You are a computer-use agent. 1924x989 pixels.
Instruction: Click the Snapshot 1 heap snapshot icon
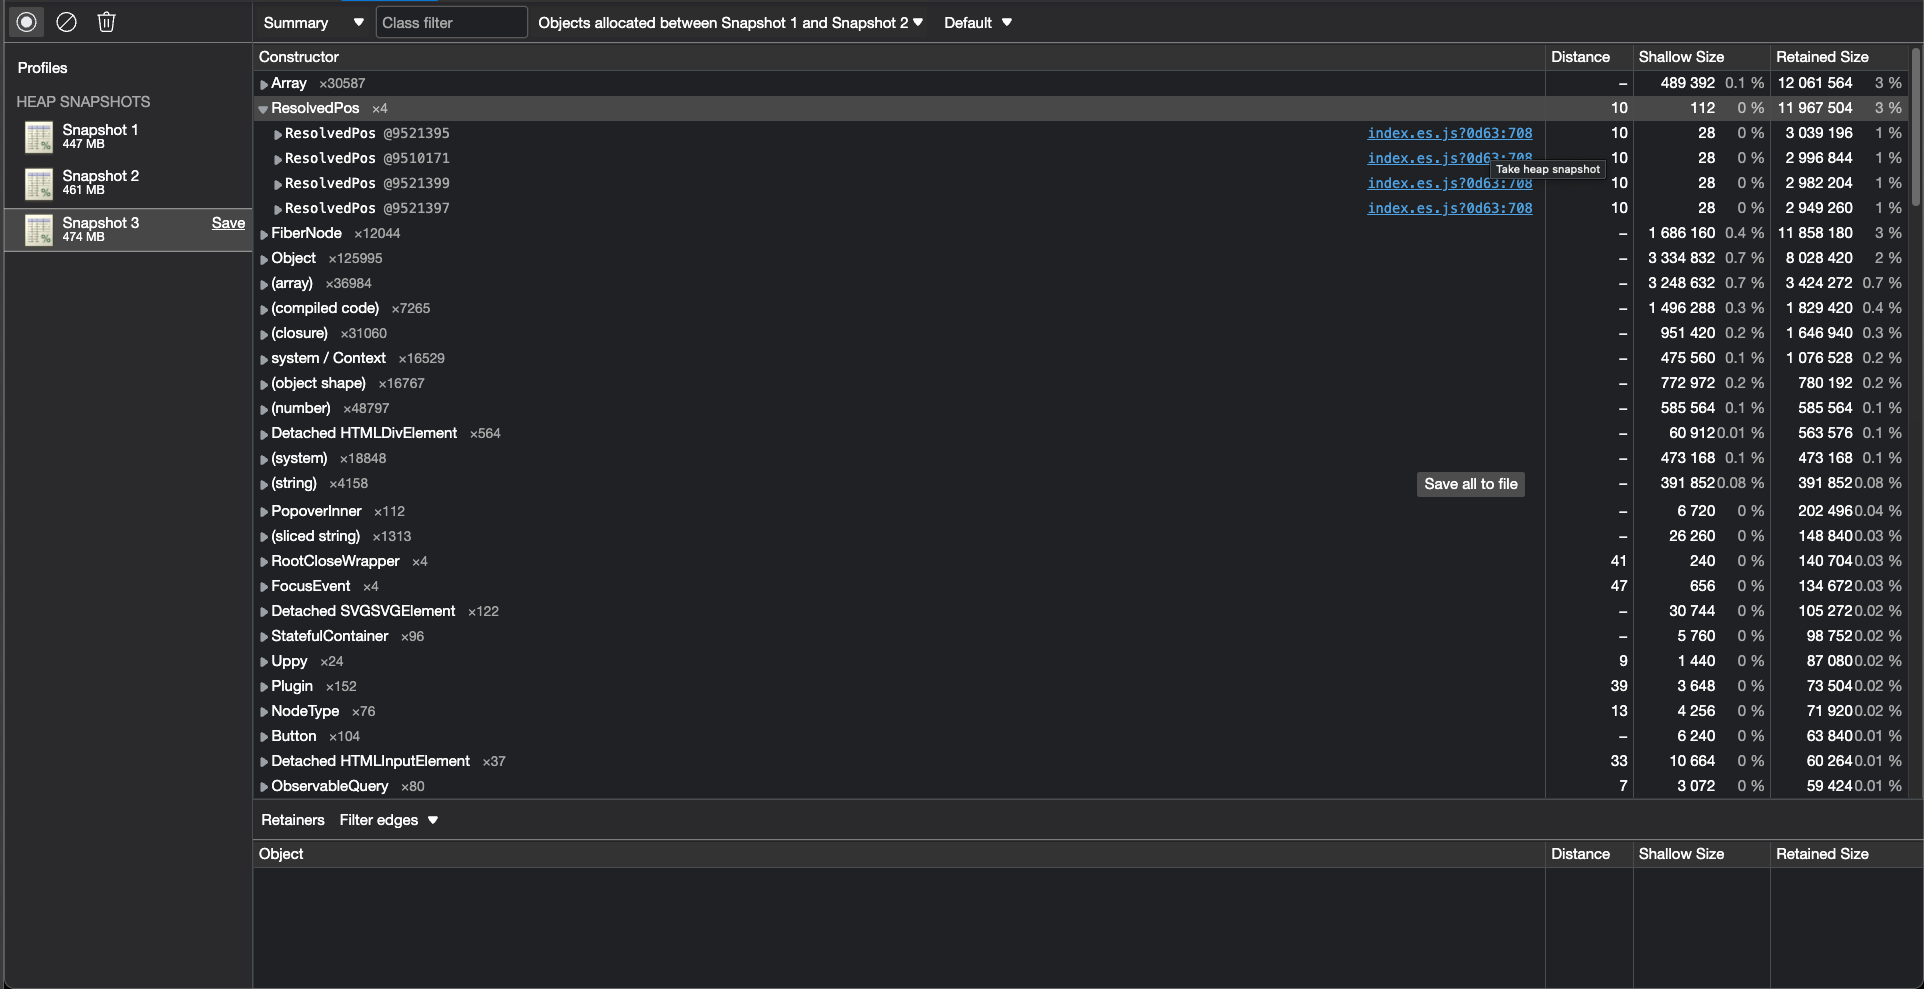[x=39, y=136]
